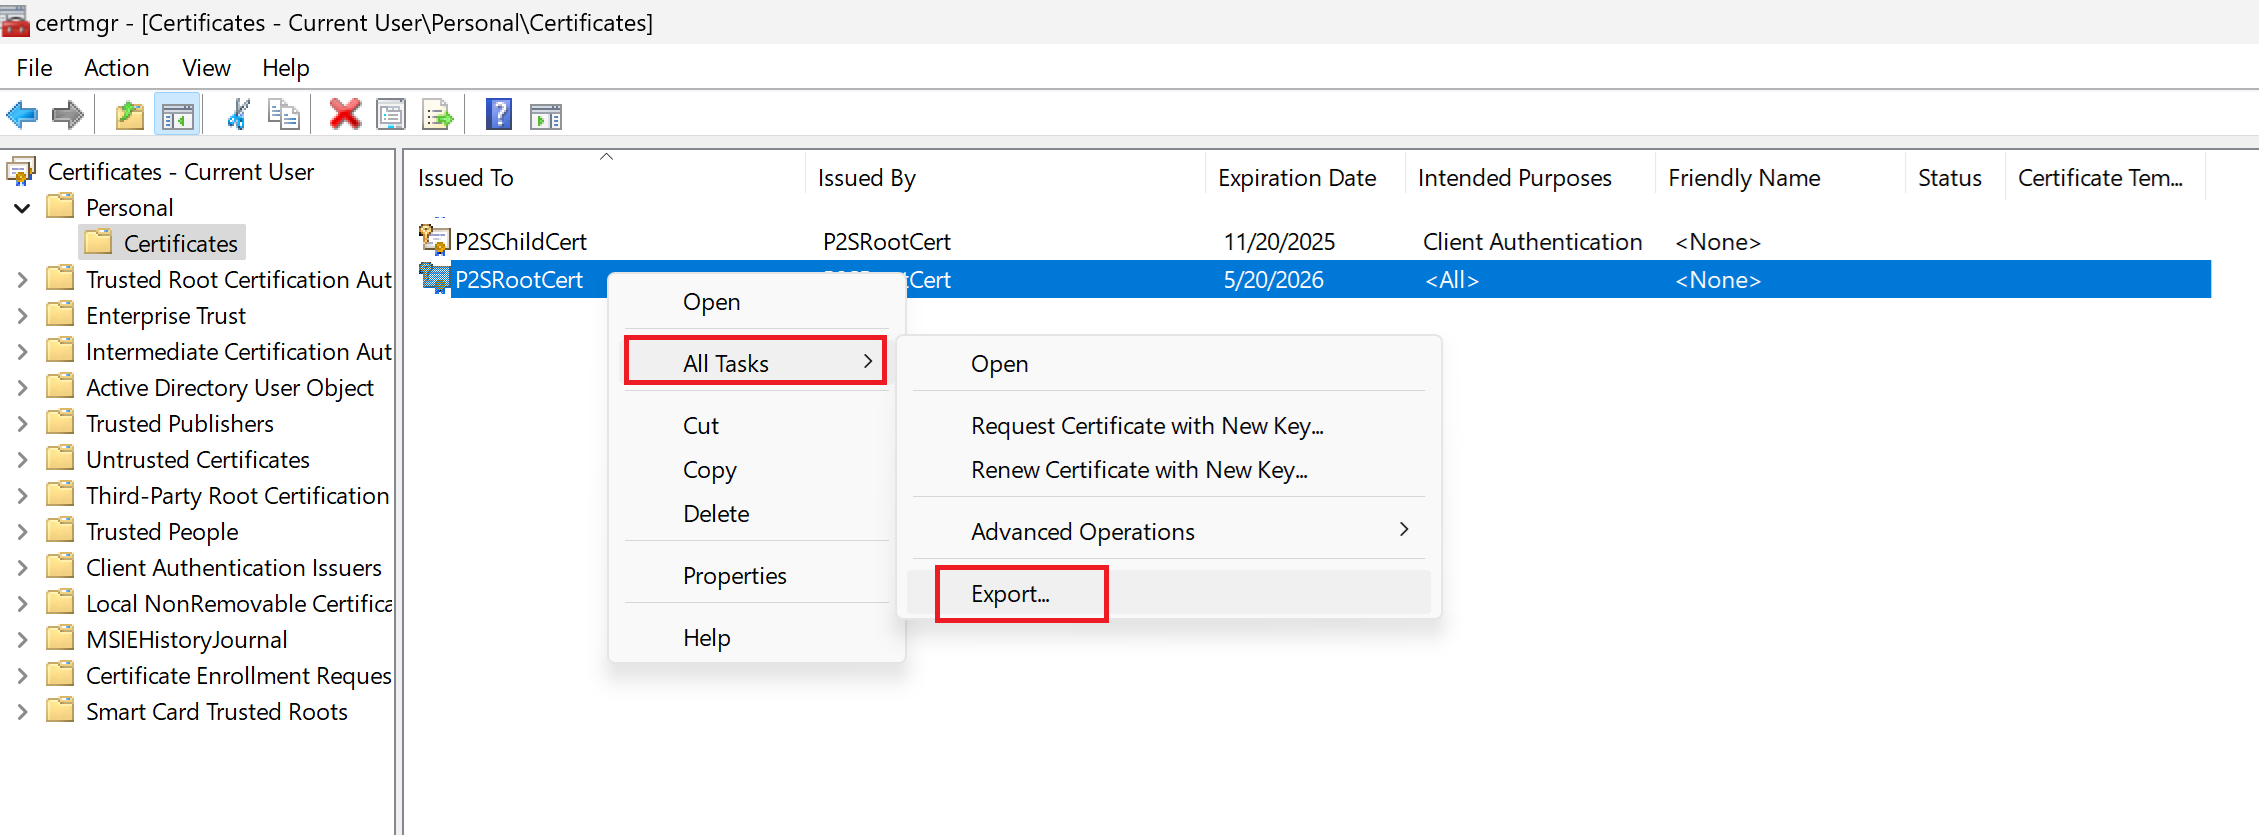Toggle Show/Hide Console Tree toolbar button
The height and width of the screenshot is (835, 2259).
(178, 115)
